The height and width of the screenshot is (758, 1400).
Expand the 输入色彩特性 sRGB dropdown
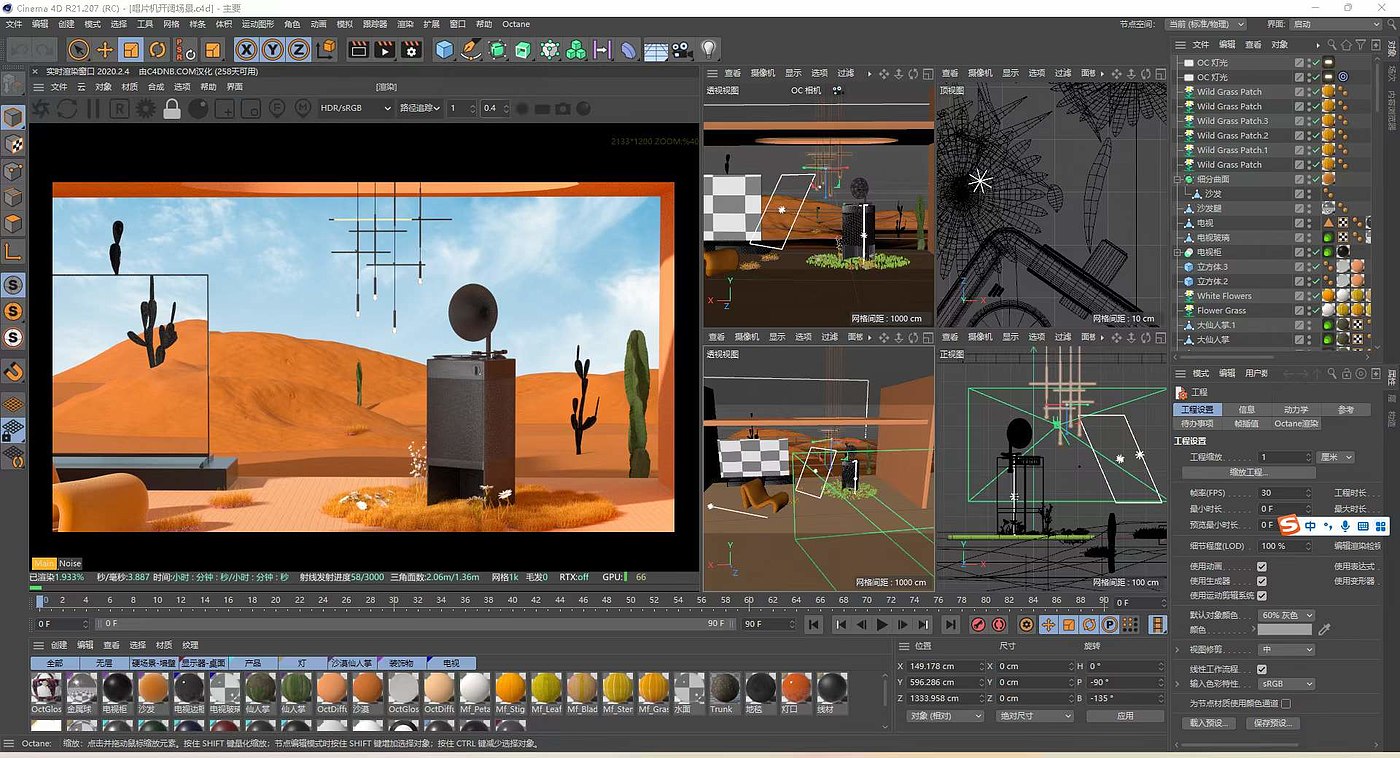coord(1286,684)
